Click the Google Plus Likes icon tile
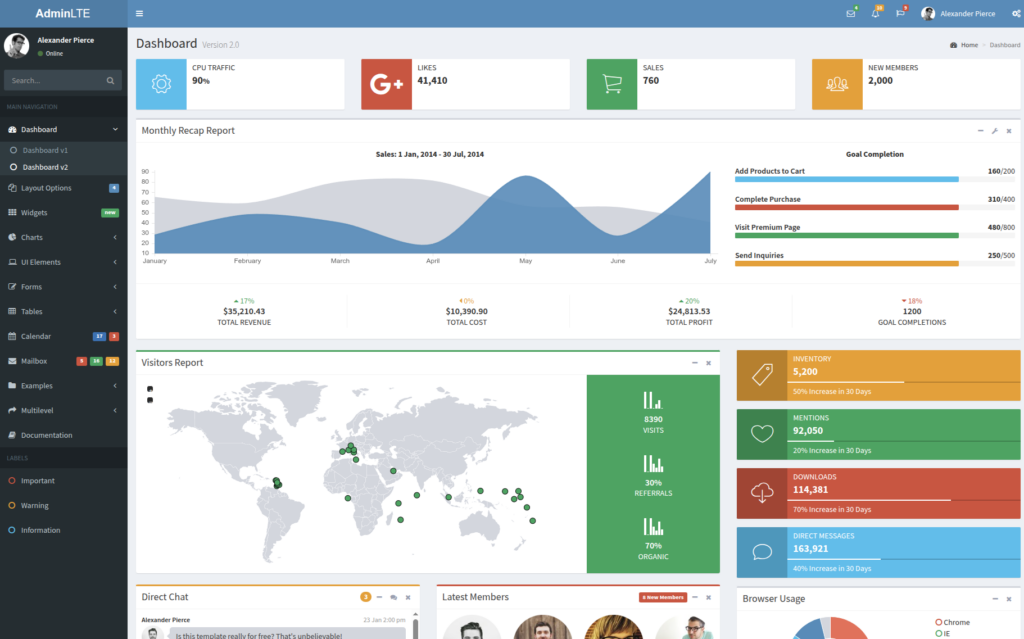 [386, 84]
